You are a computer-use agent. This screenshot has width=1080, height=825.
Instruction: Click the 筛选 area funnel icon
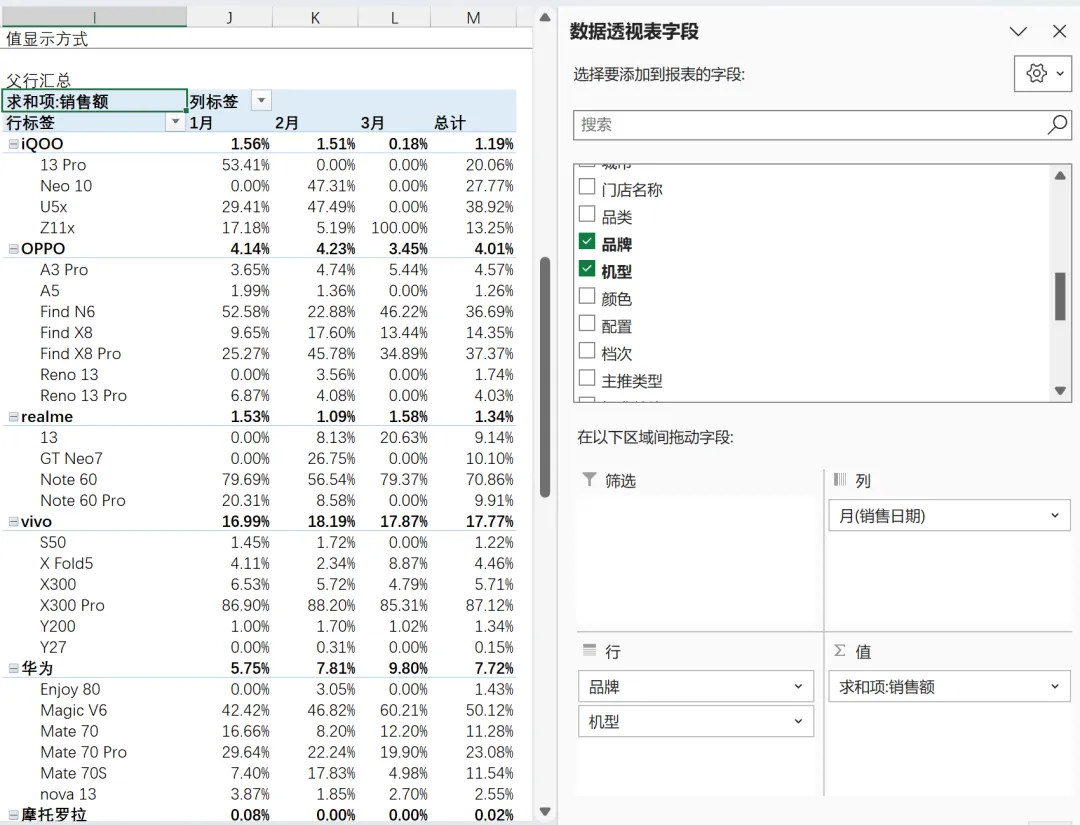tap(590, 479)
